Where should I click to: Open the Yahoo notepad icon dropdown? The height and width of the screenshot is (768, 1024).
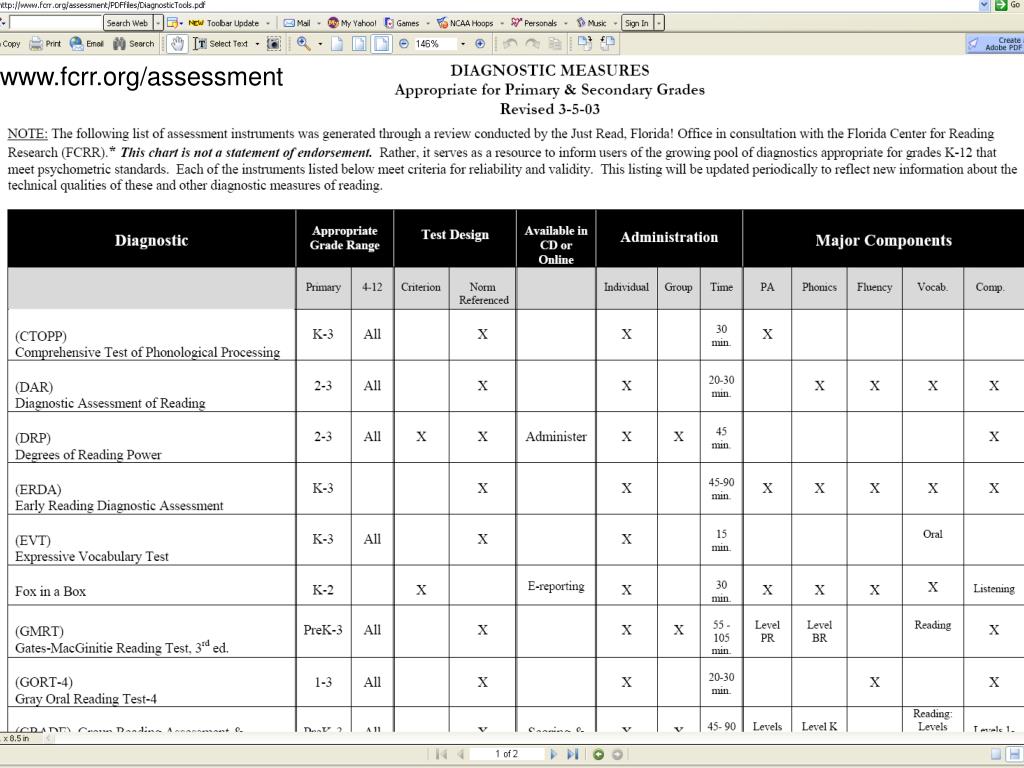180,23
